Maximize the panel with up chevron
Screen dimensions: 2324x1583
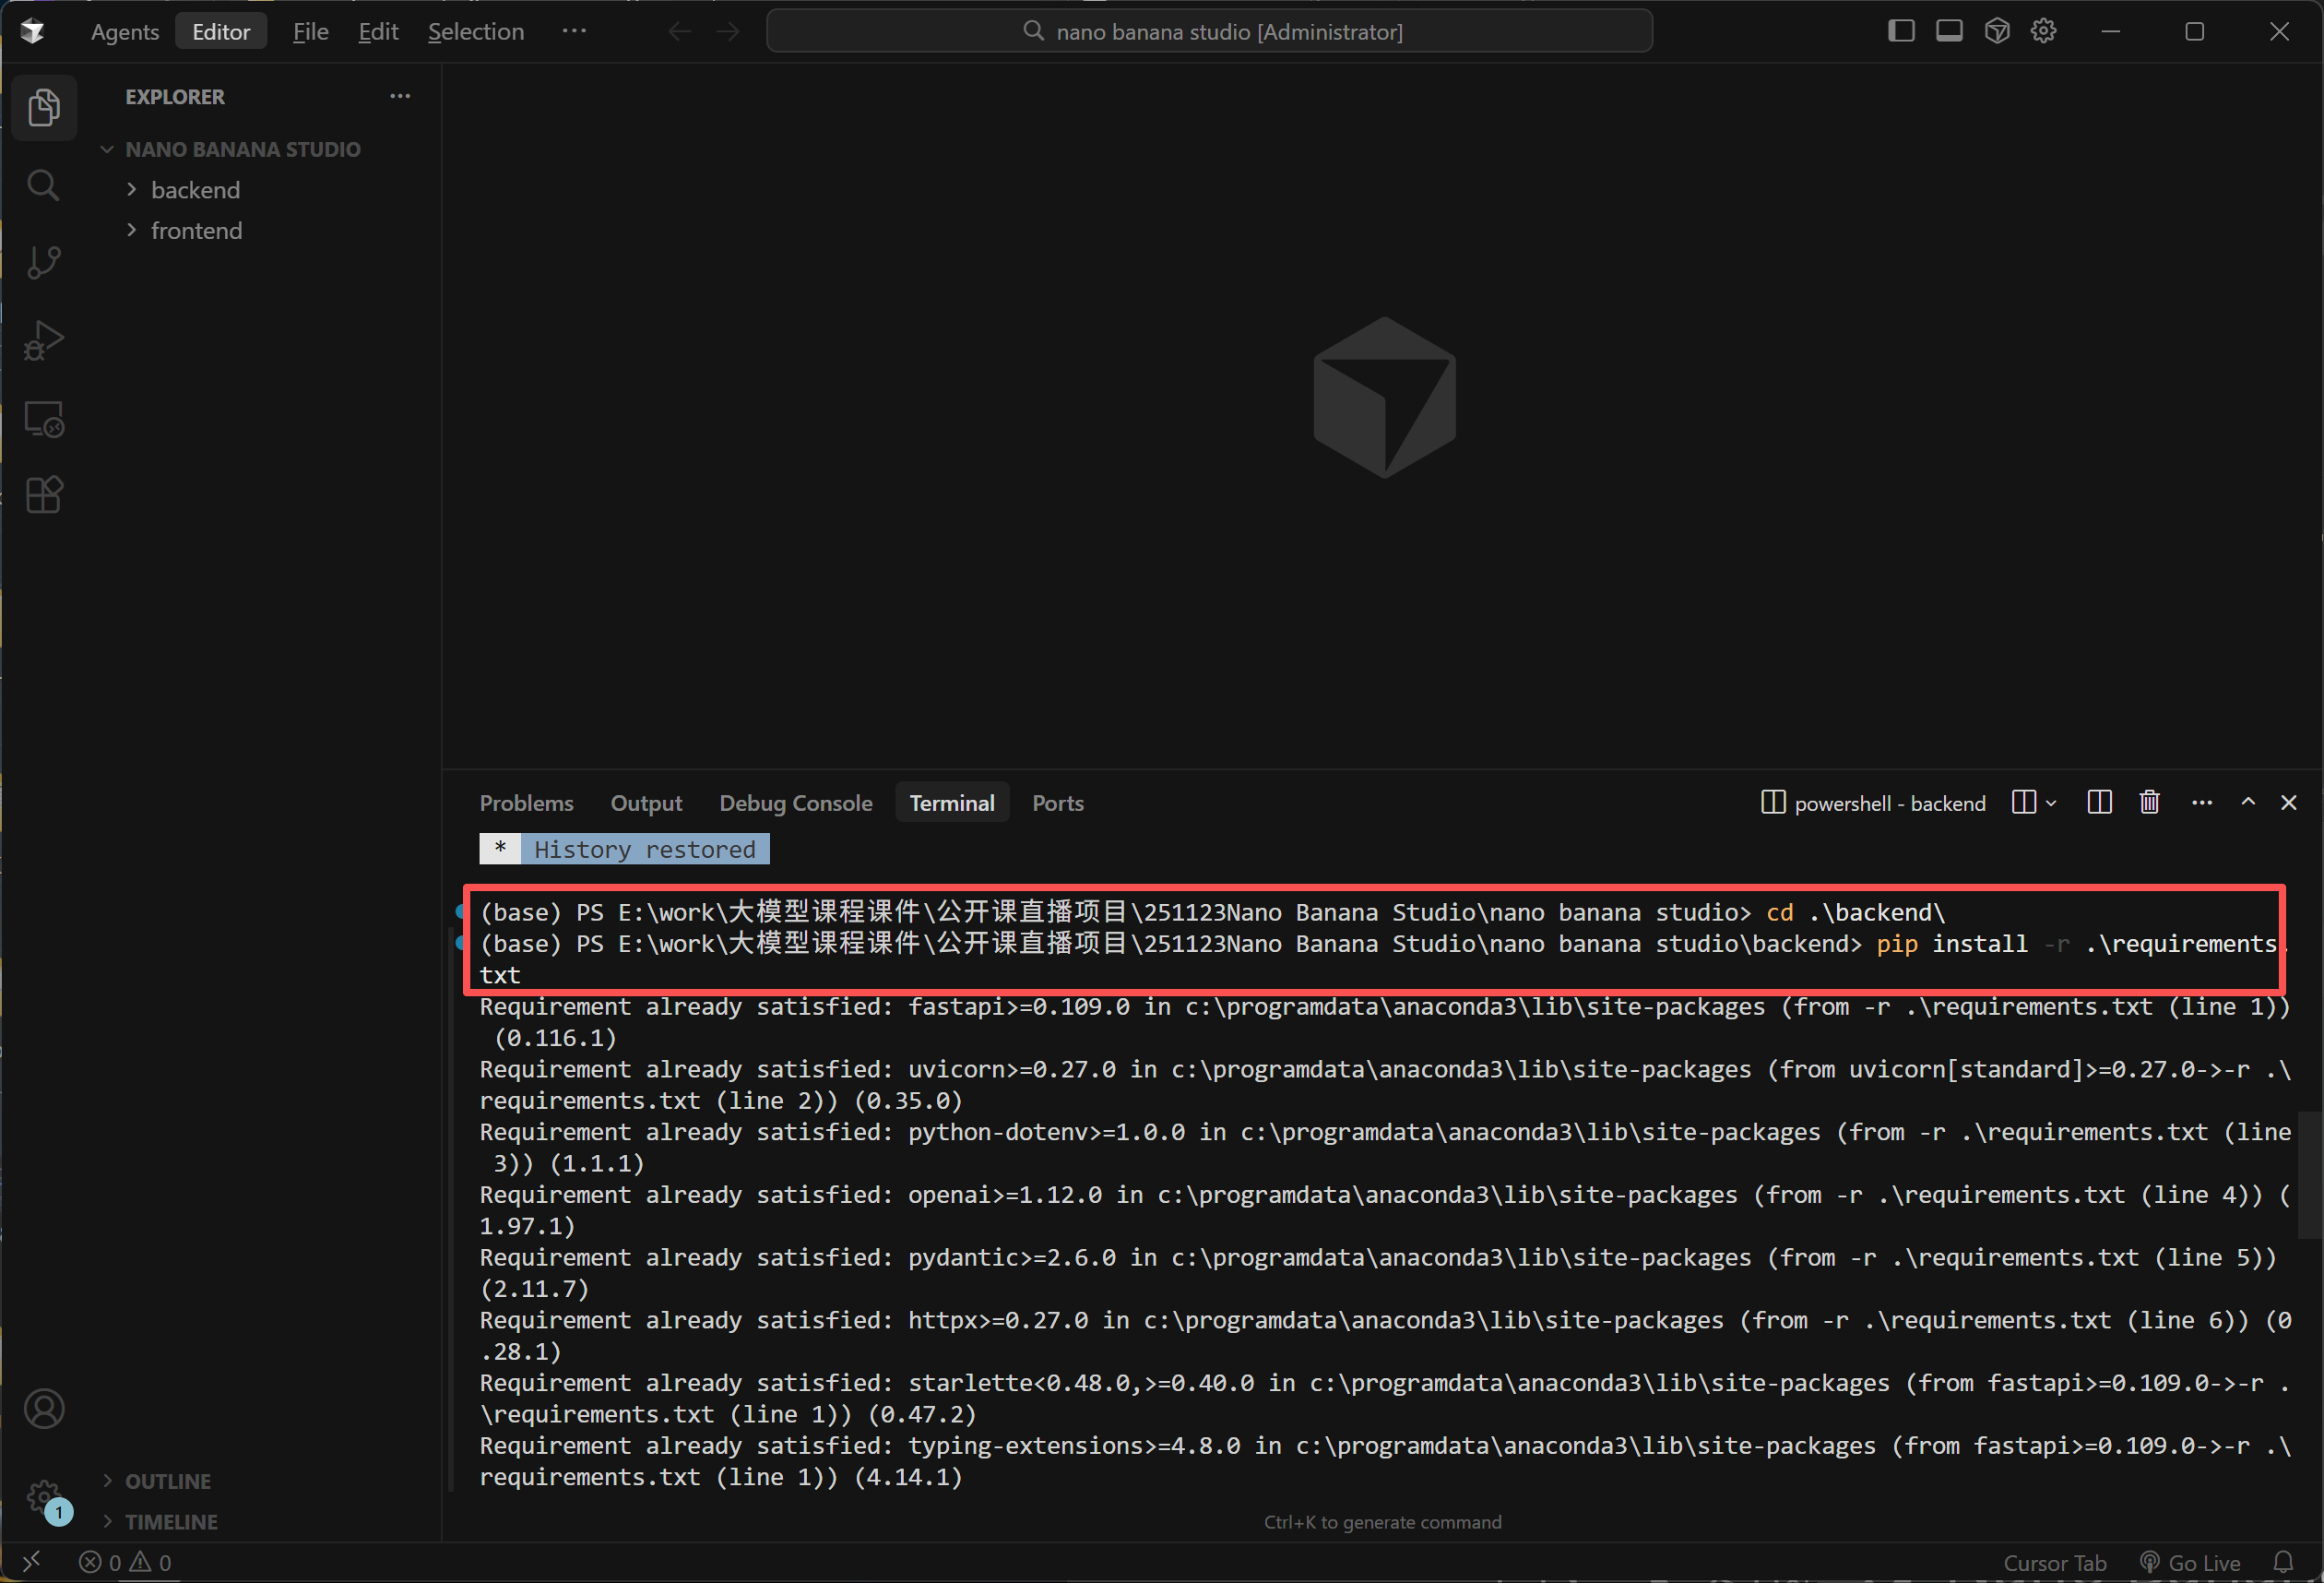[x=2248, y=802]
